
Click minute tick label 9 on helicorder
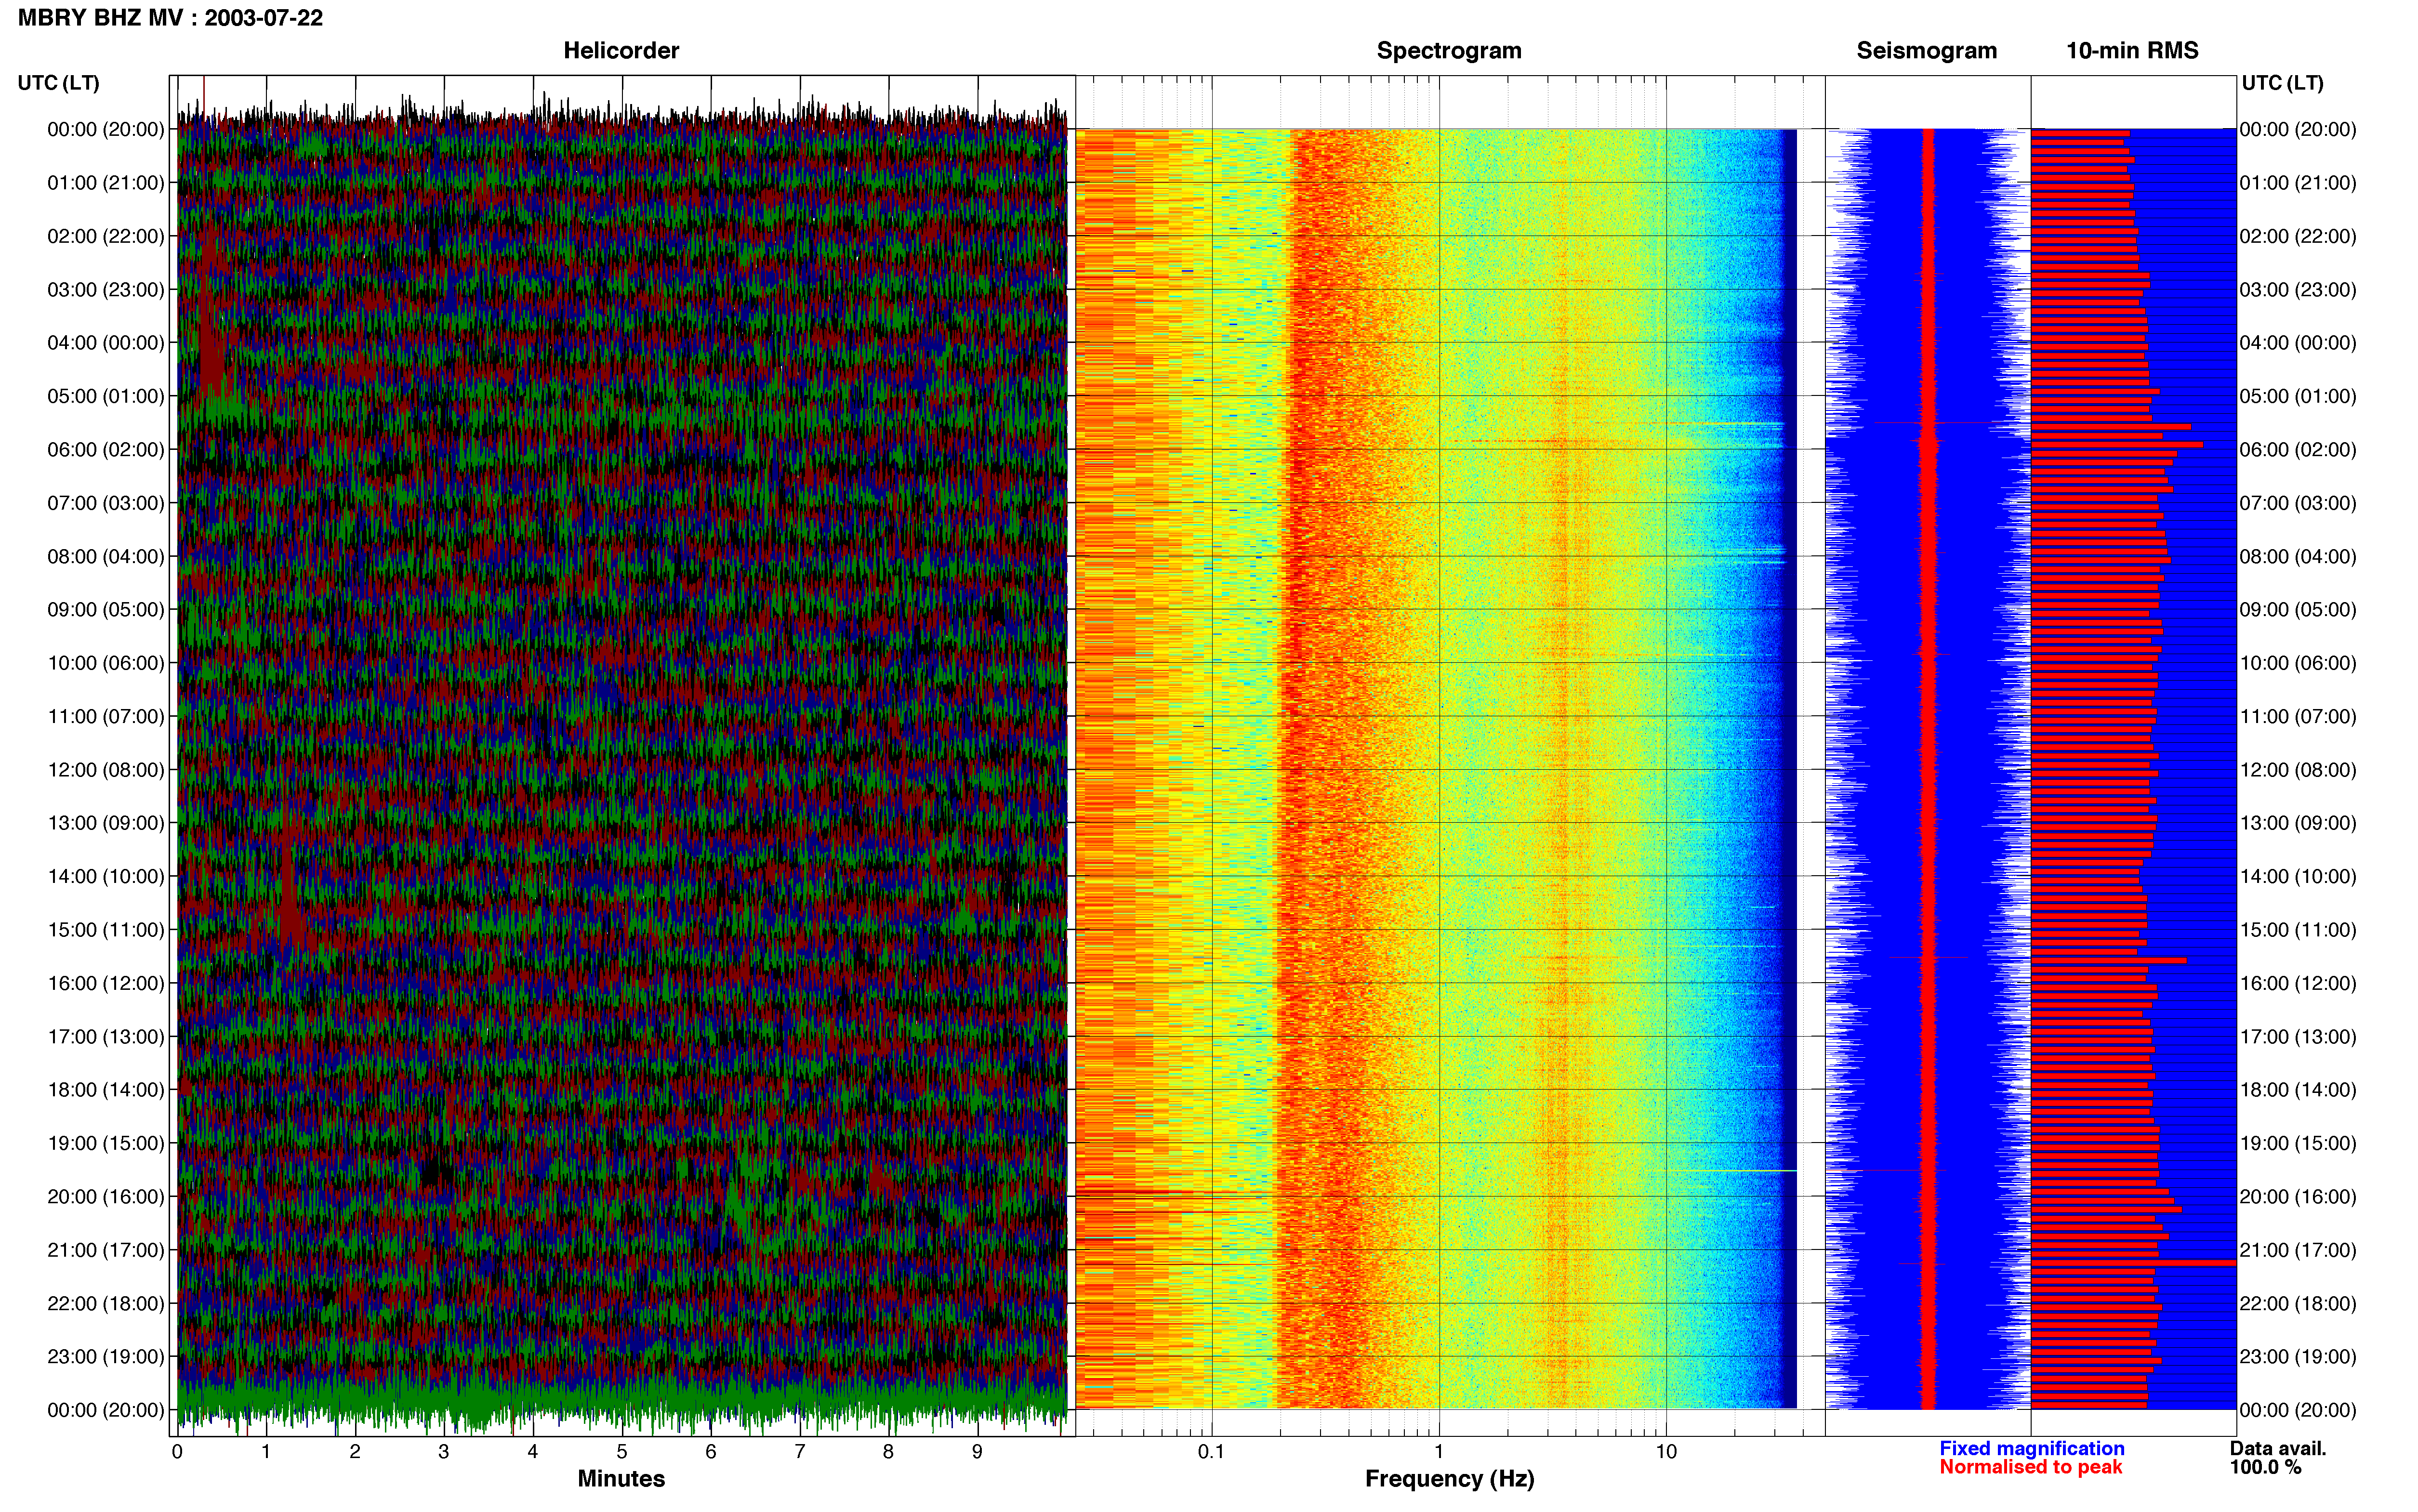pos(977,1452)
